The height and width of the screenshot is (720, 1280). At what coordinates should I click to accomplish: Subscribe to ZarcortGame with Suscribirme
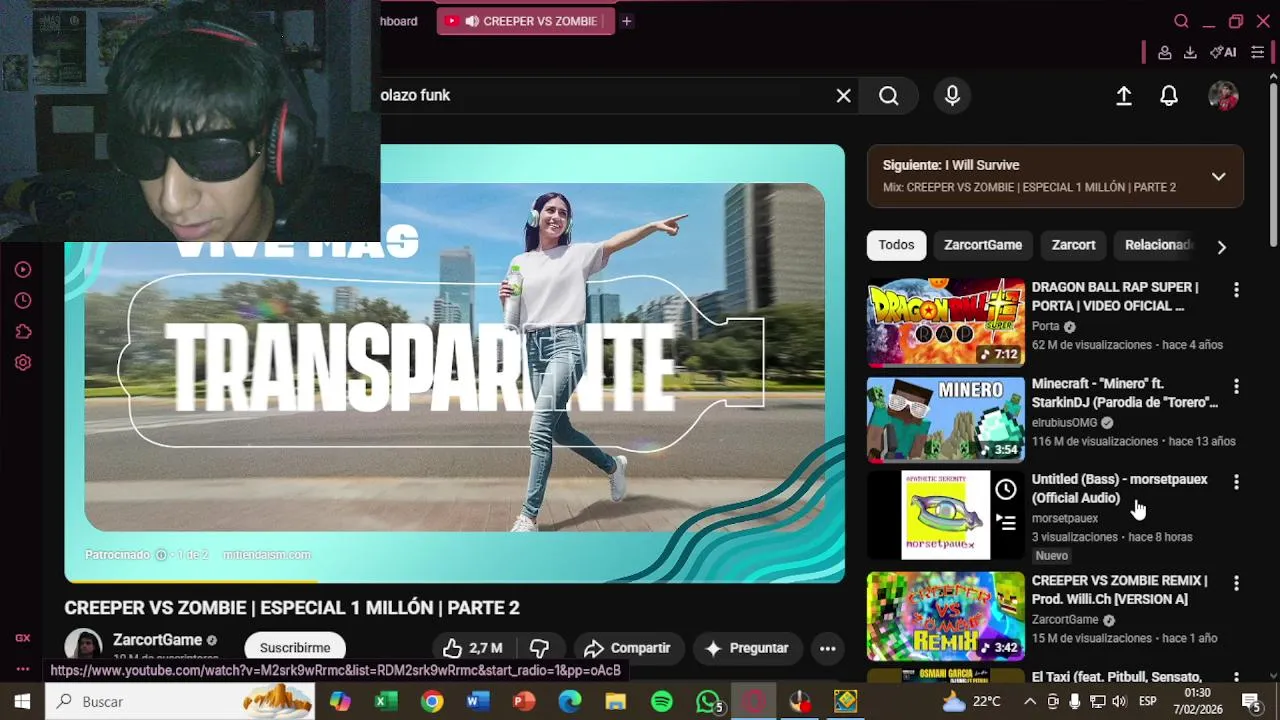coord(295,648)
